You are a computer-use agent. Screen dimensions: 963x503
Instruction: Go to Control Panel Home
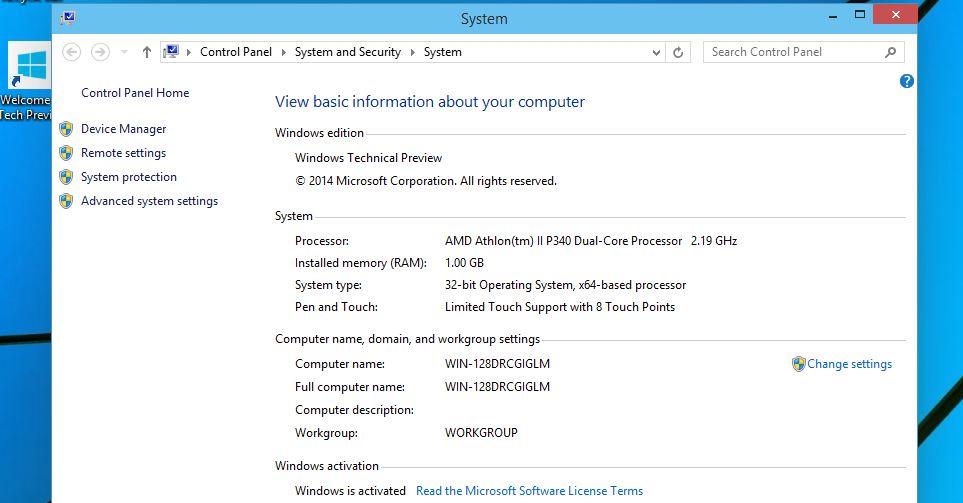pyautogui.click(x=135, y=93)
